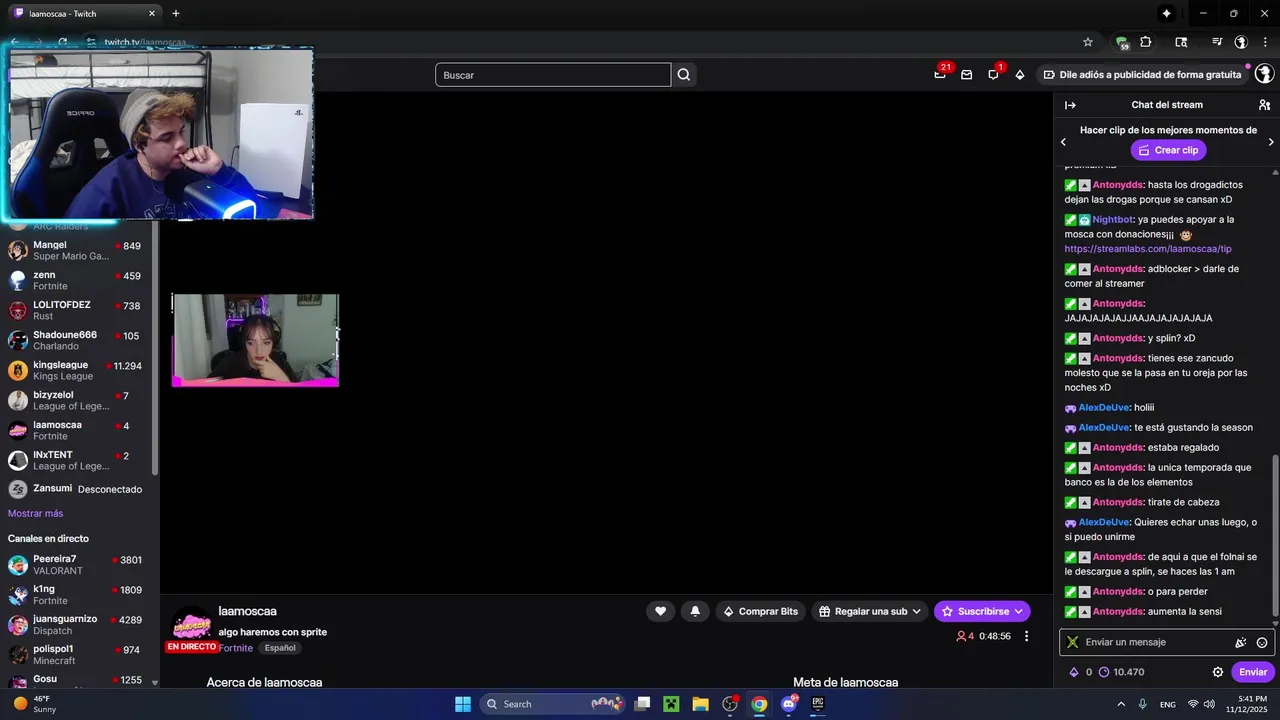
Task: Click the green extension icon with 59 badge
Action: coord(1122,43)
